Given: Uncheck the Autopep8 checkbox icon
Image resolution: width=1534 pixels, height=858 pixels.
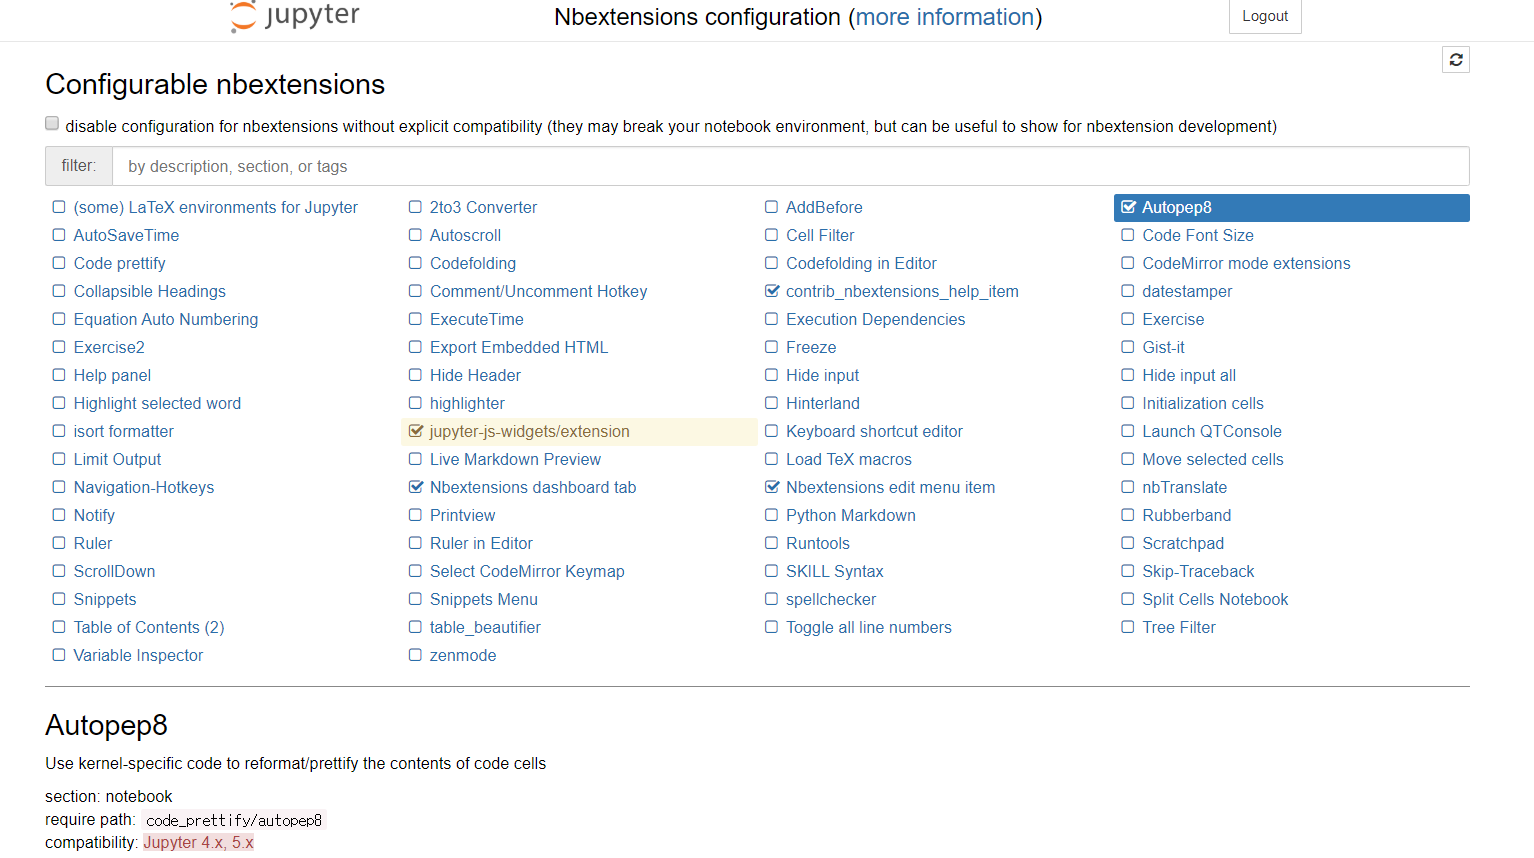Looking at the screenshot, I should pos(1128,207).
